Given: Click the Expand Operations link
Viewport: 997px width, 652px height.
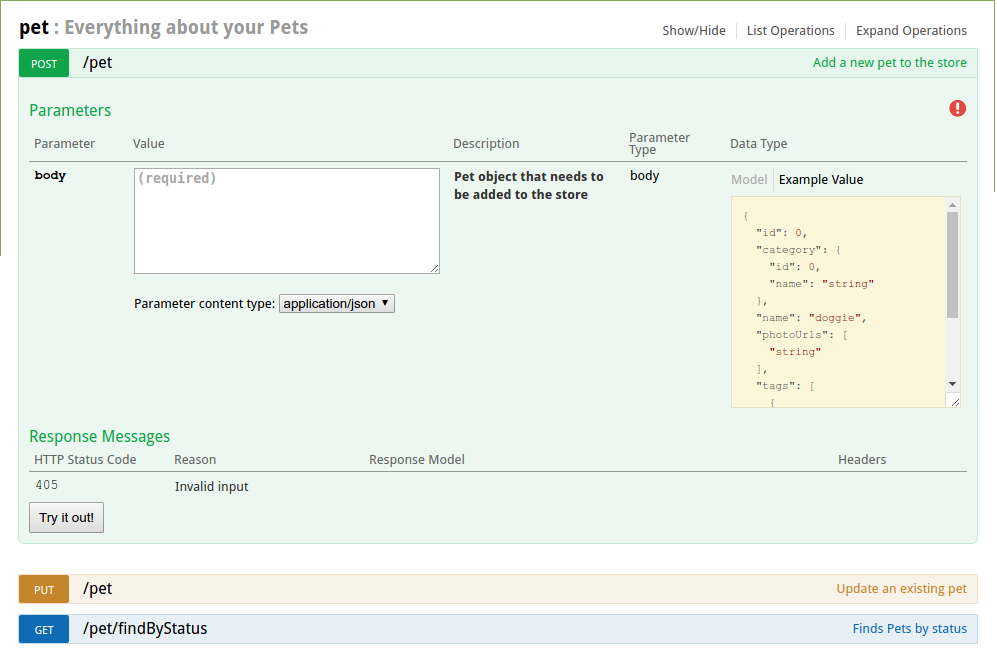Looking at the screenshot, I should tap(911, 31).
